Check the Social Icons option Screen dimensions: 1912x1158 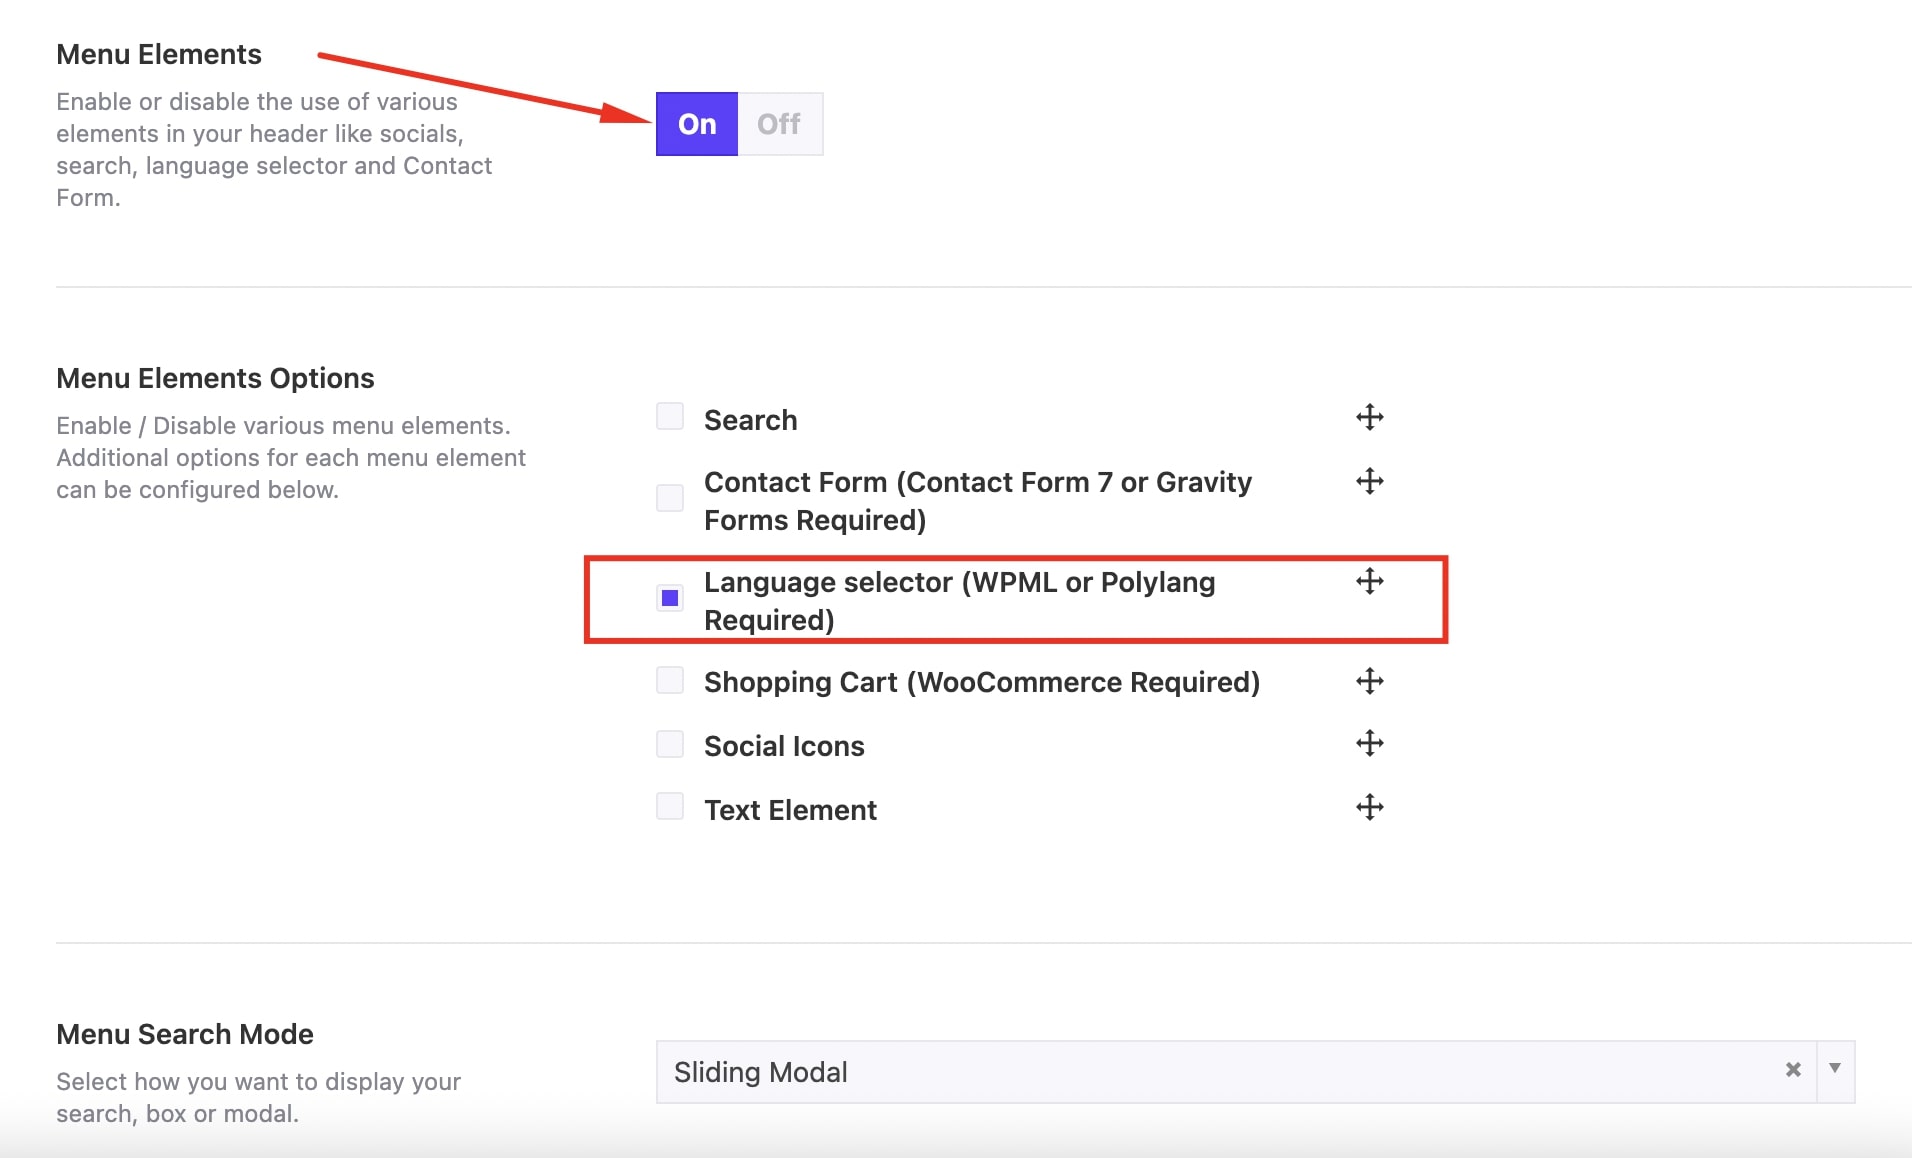click(669, 742)
